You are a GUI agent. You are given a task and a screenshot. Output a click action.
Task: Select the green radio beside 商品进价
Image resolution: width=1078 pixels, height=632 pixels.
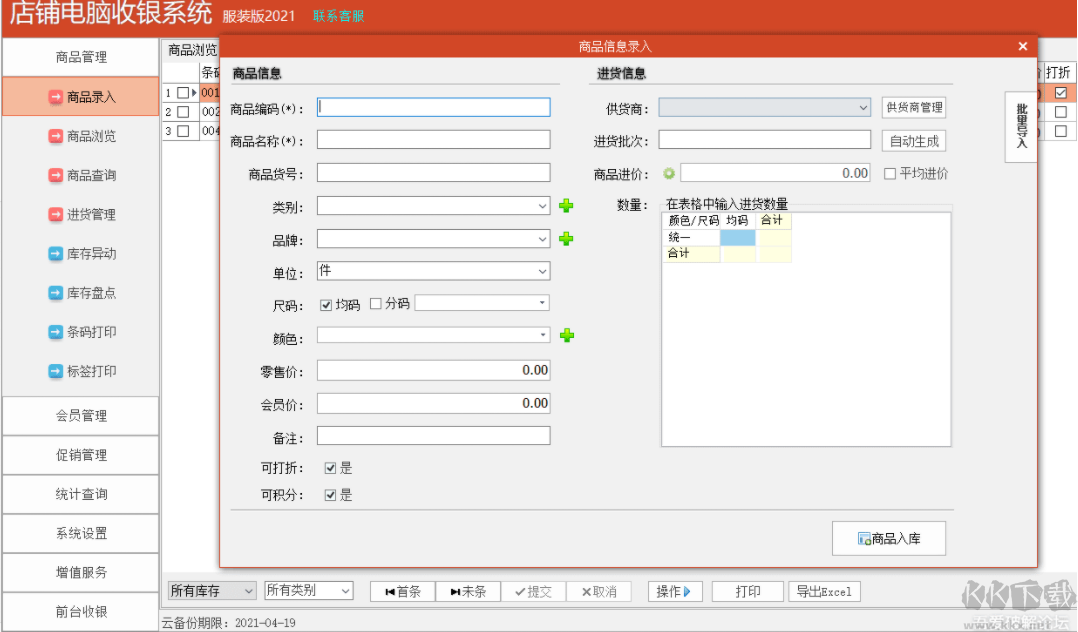tap(668, 172)
